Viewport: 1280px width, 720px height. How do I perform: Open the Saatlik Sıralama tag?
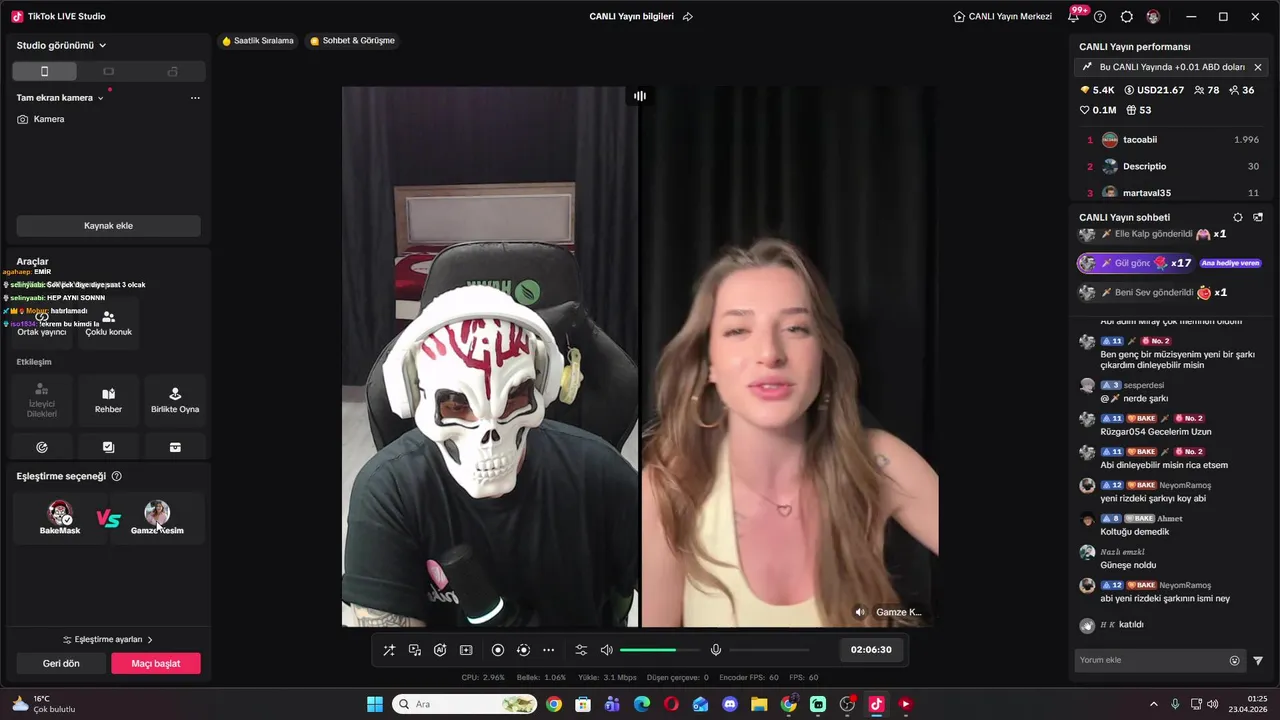point(258,41)
